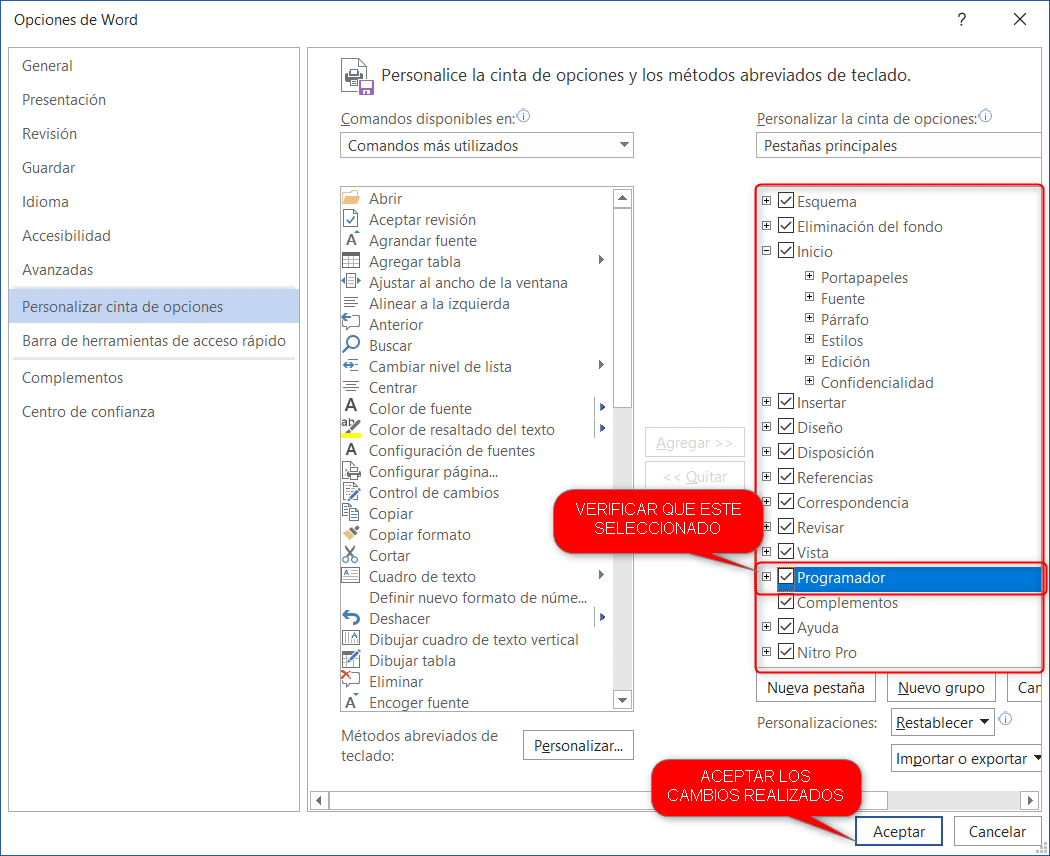Click the Nueva pestaña button
1050x856 pixels.
click(x=815, y=687)
